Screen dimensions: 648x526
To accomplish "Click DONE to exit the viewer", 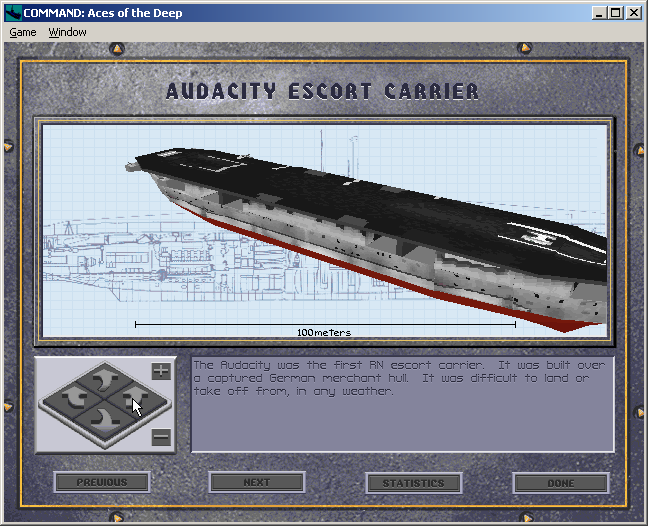I will pos(561,483).
